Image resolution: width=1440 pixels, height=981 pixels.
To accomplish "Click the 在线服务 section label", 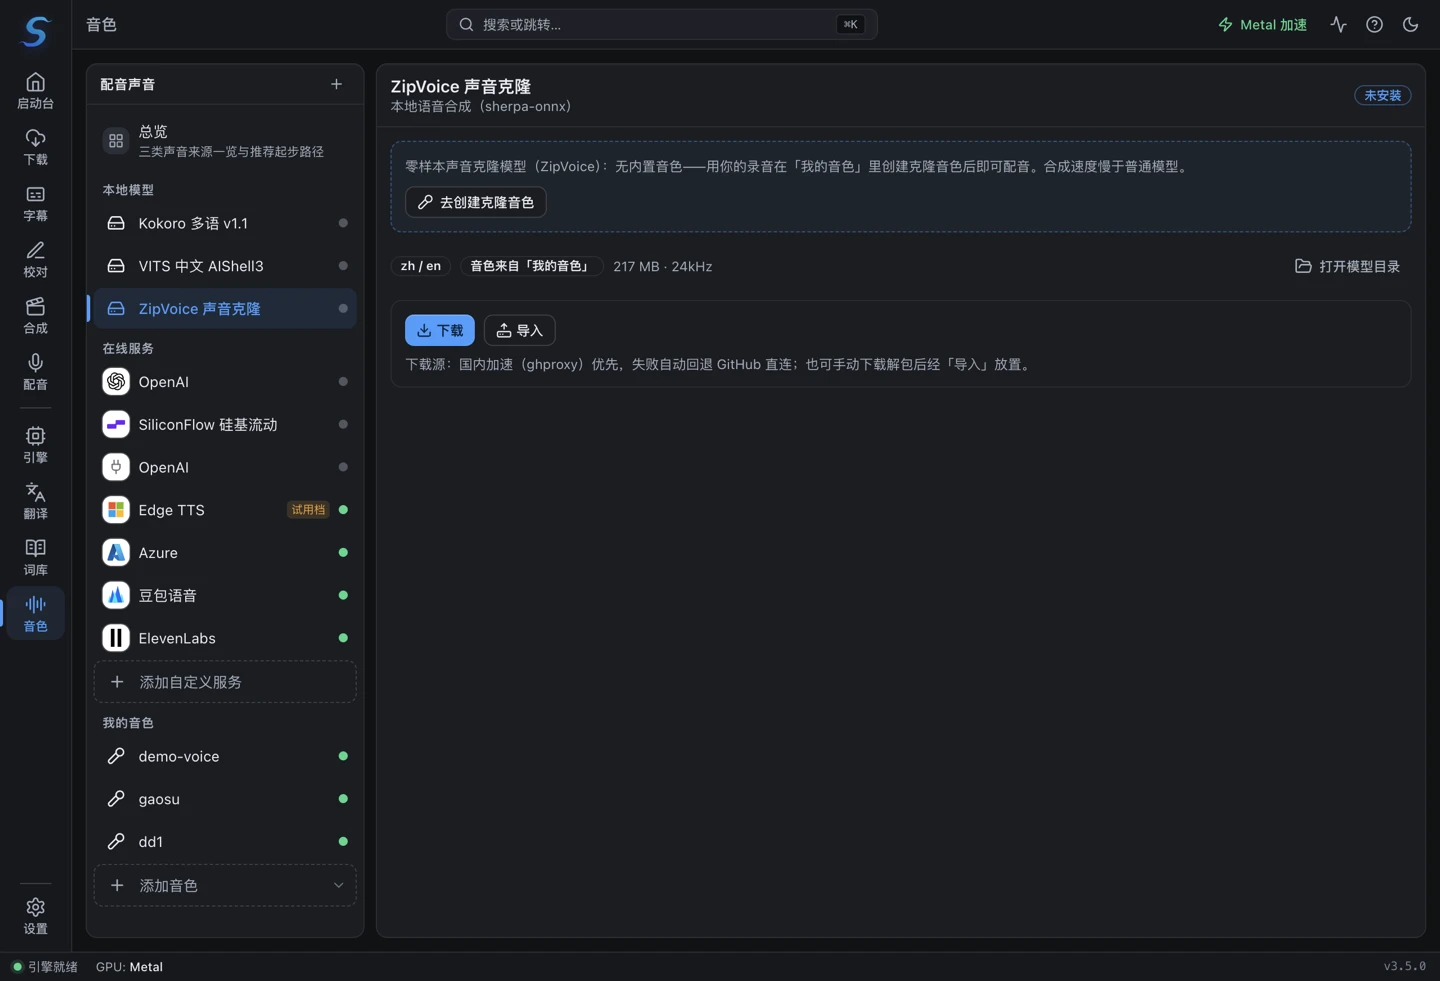I will coord(128,348).
